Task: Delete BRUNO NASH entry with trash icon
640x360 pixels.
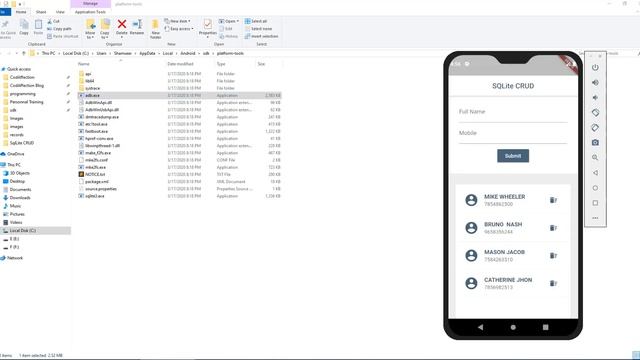Action: 553,228
